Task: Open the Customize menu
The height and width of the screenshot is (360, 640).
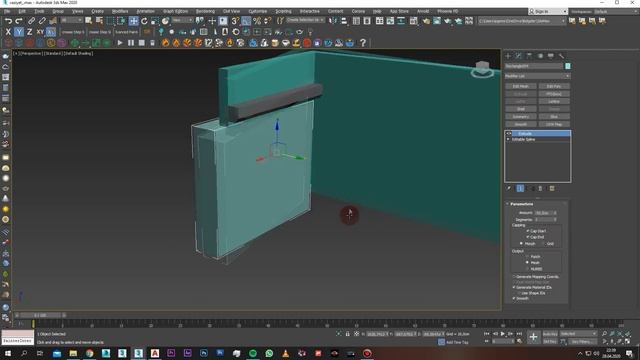Action: coord(258,11)
